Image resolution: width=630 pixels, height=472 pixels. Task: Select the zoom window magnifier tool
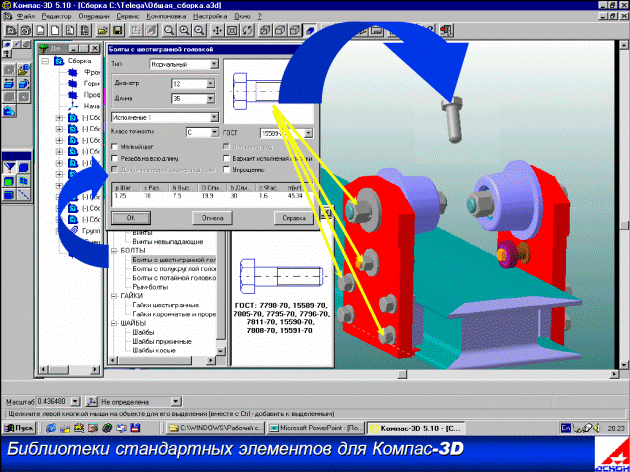click(x=169, y=30)
